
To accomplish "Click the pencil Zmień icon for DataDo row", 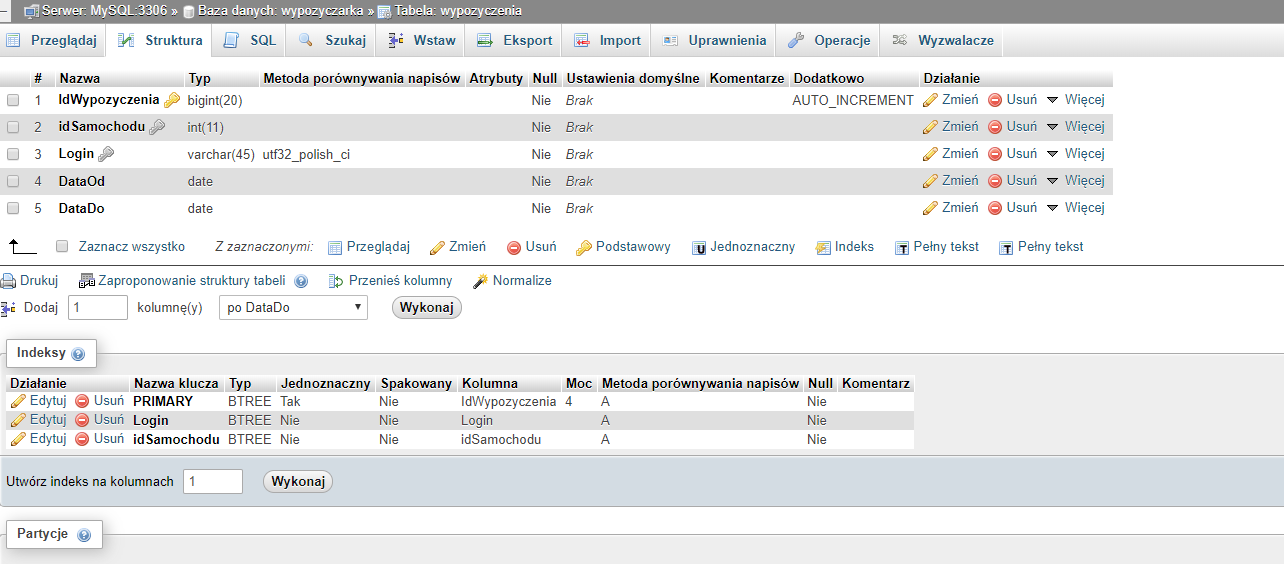I will click(x=930, y=208).
